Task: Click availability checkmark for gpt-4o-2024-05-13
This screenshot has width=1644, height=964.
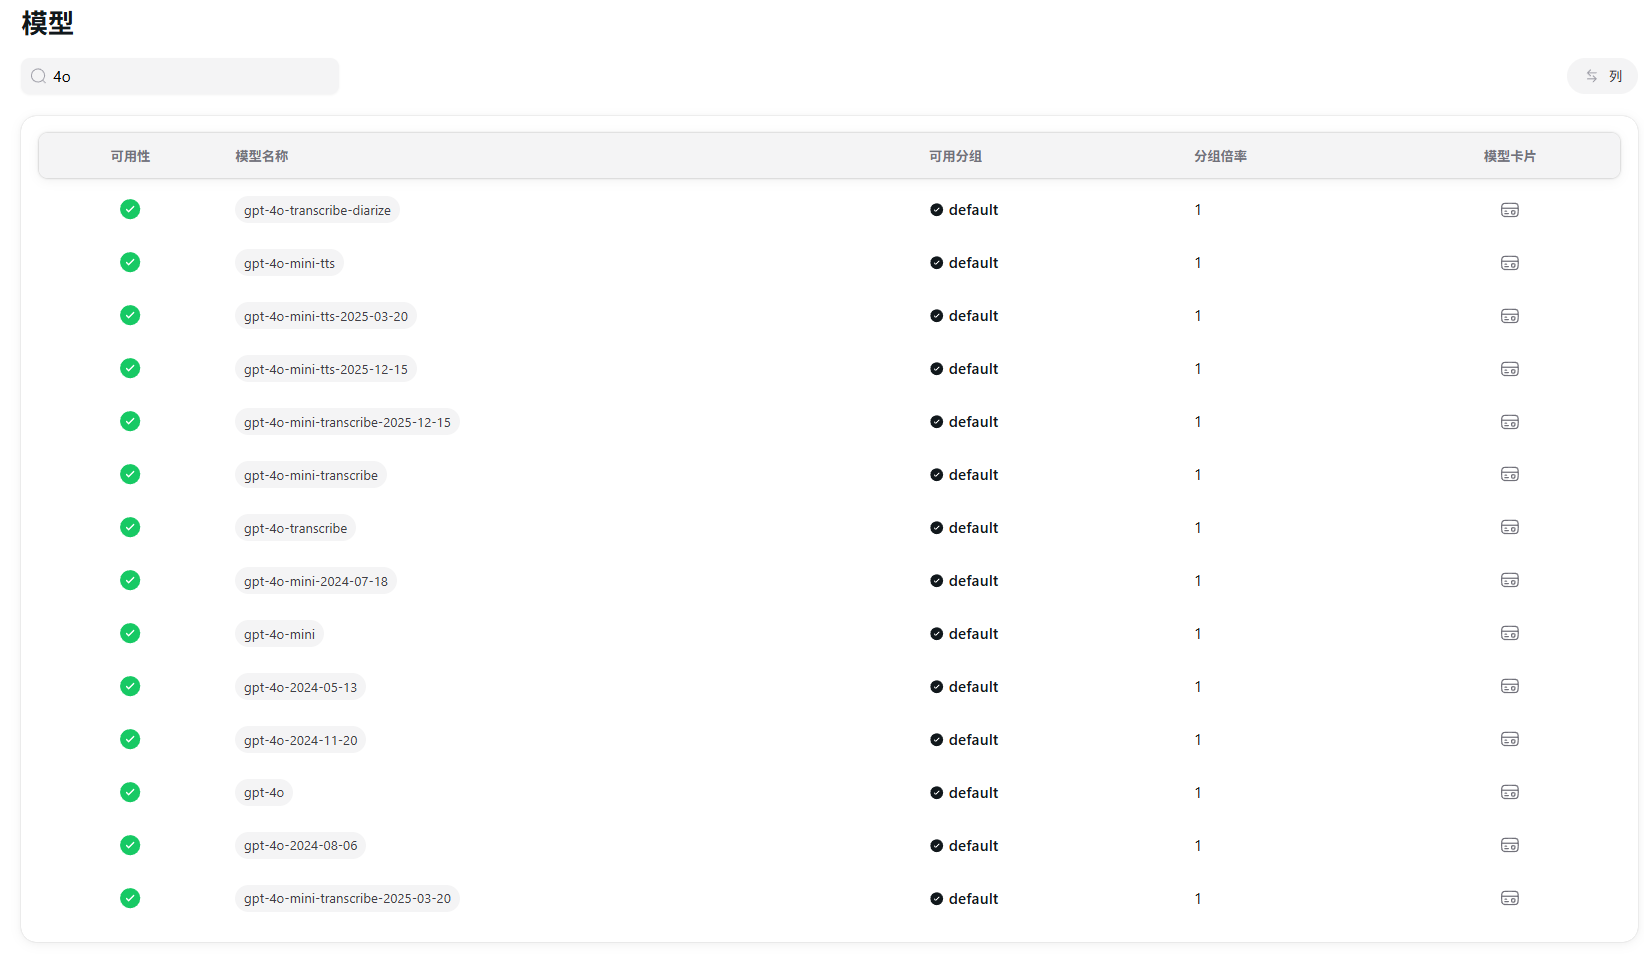Action: click(130, 686)
